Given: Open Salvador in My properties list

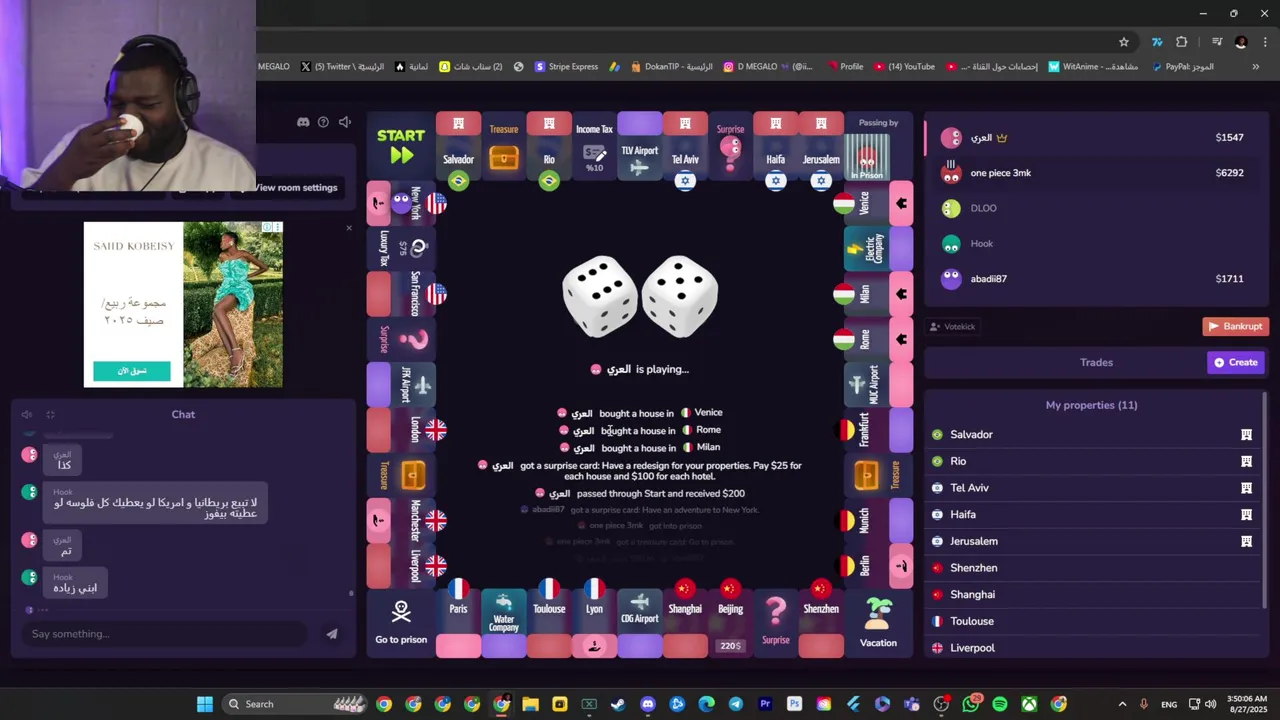Looking at the screenshot, I should tap(1091, 434).
